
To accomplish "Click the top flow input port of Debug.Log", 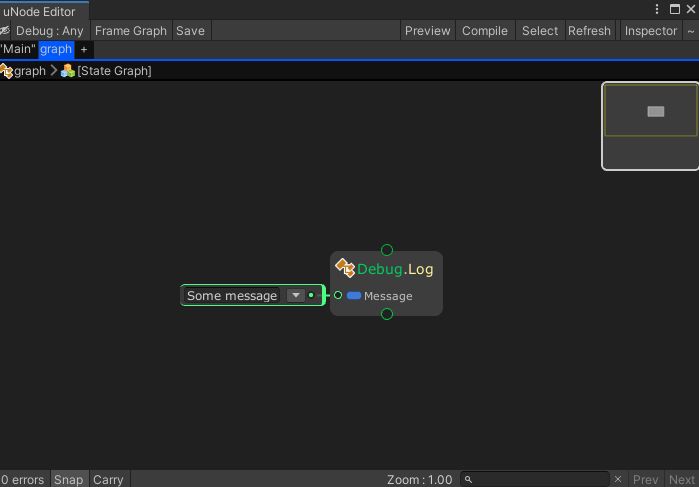I will [x=387, y=250].
